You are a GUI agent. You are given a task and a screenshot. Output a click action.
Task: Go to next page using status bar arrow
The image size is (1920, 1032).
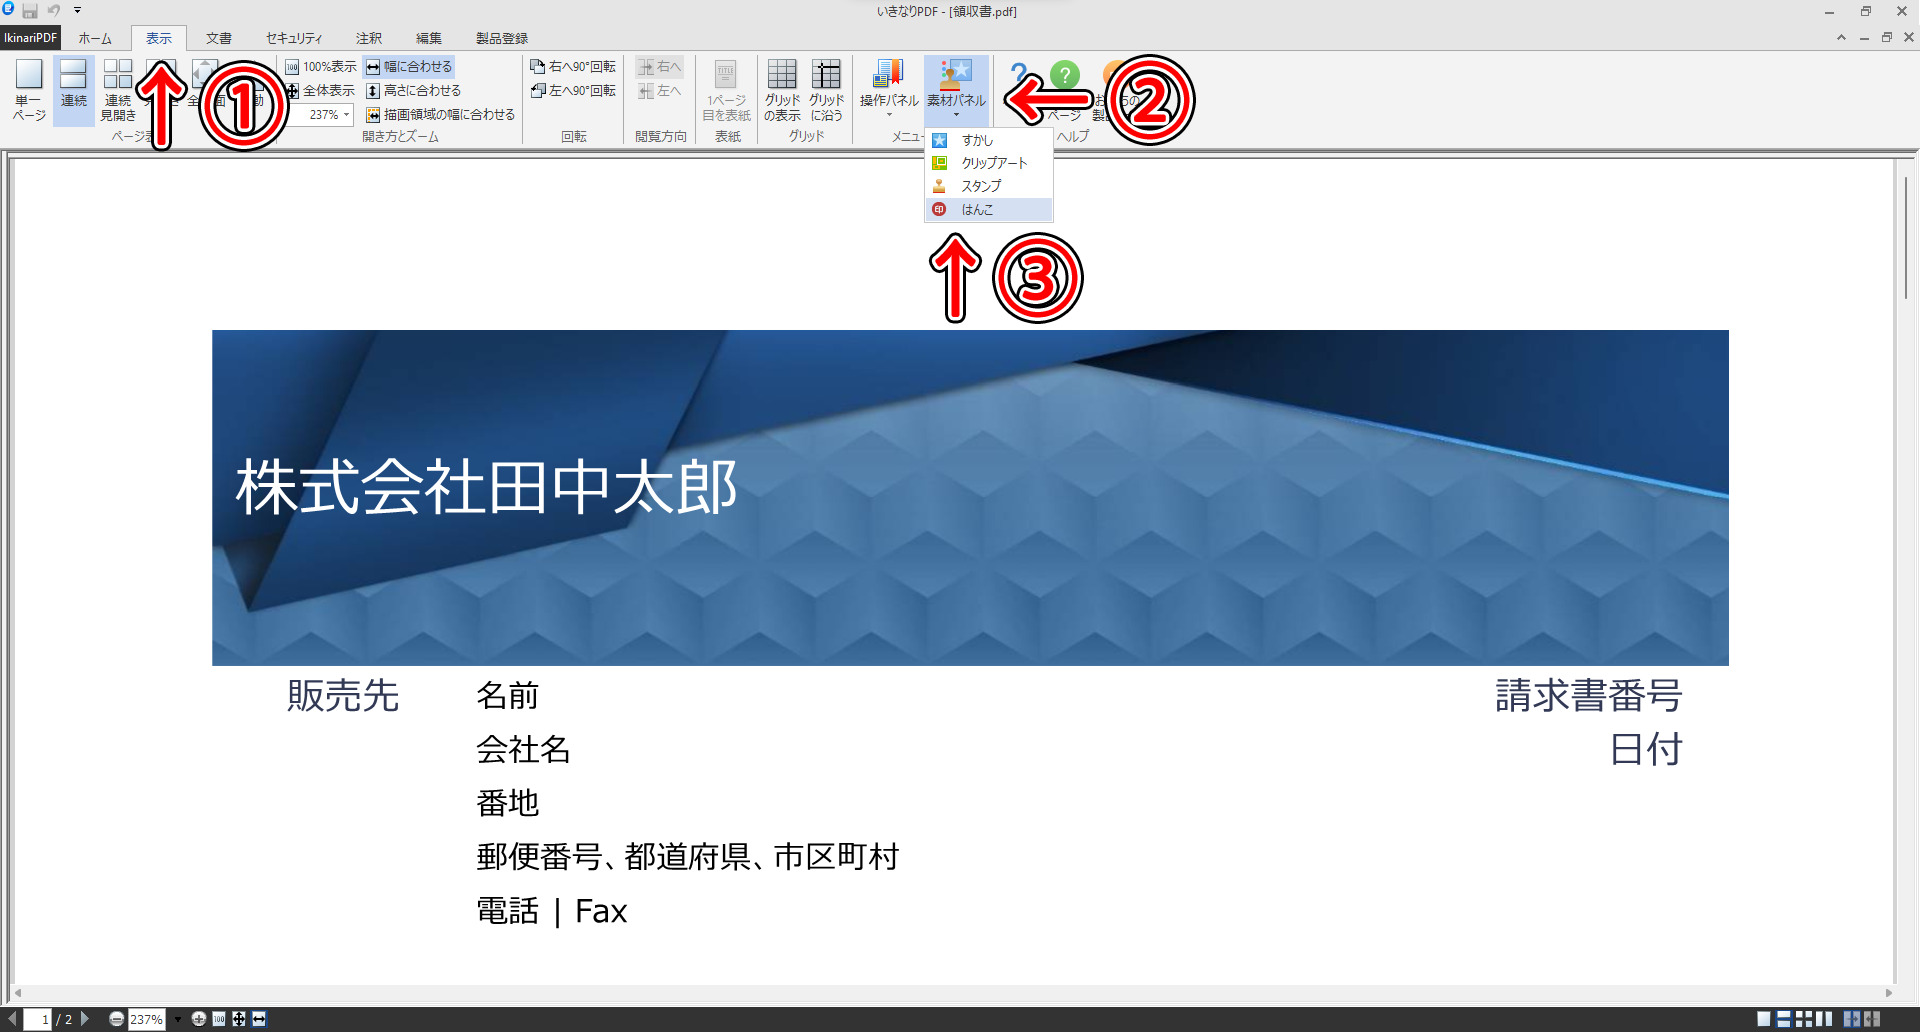(x=85, y=1019)
